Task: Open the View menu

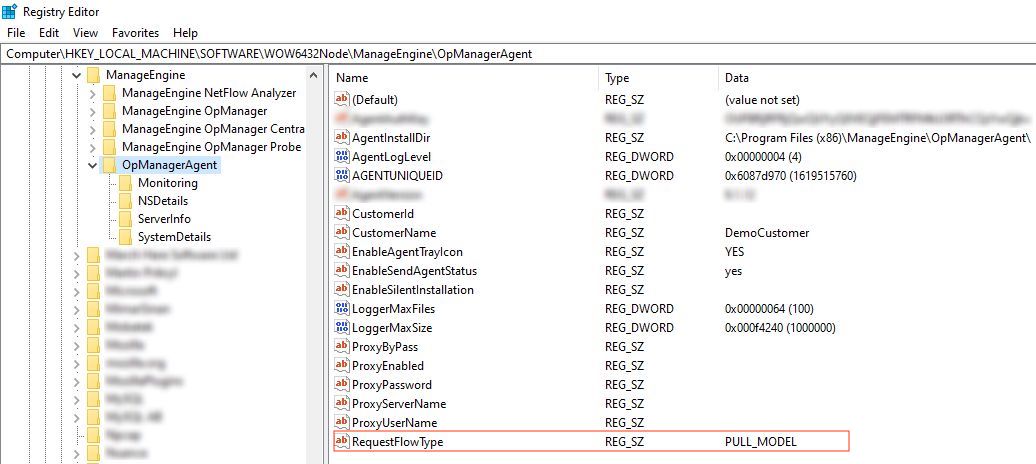Action: pyautogui.click(x=85, y=32)
